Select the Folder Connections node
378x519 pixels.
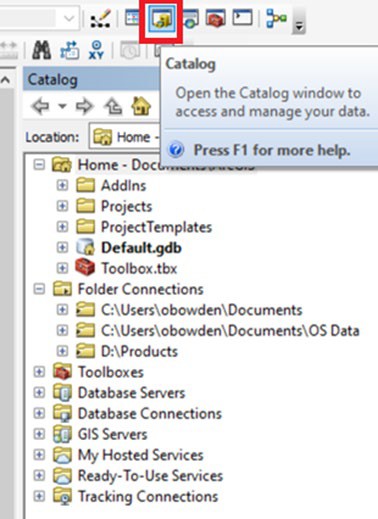point(140,289)
